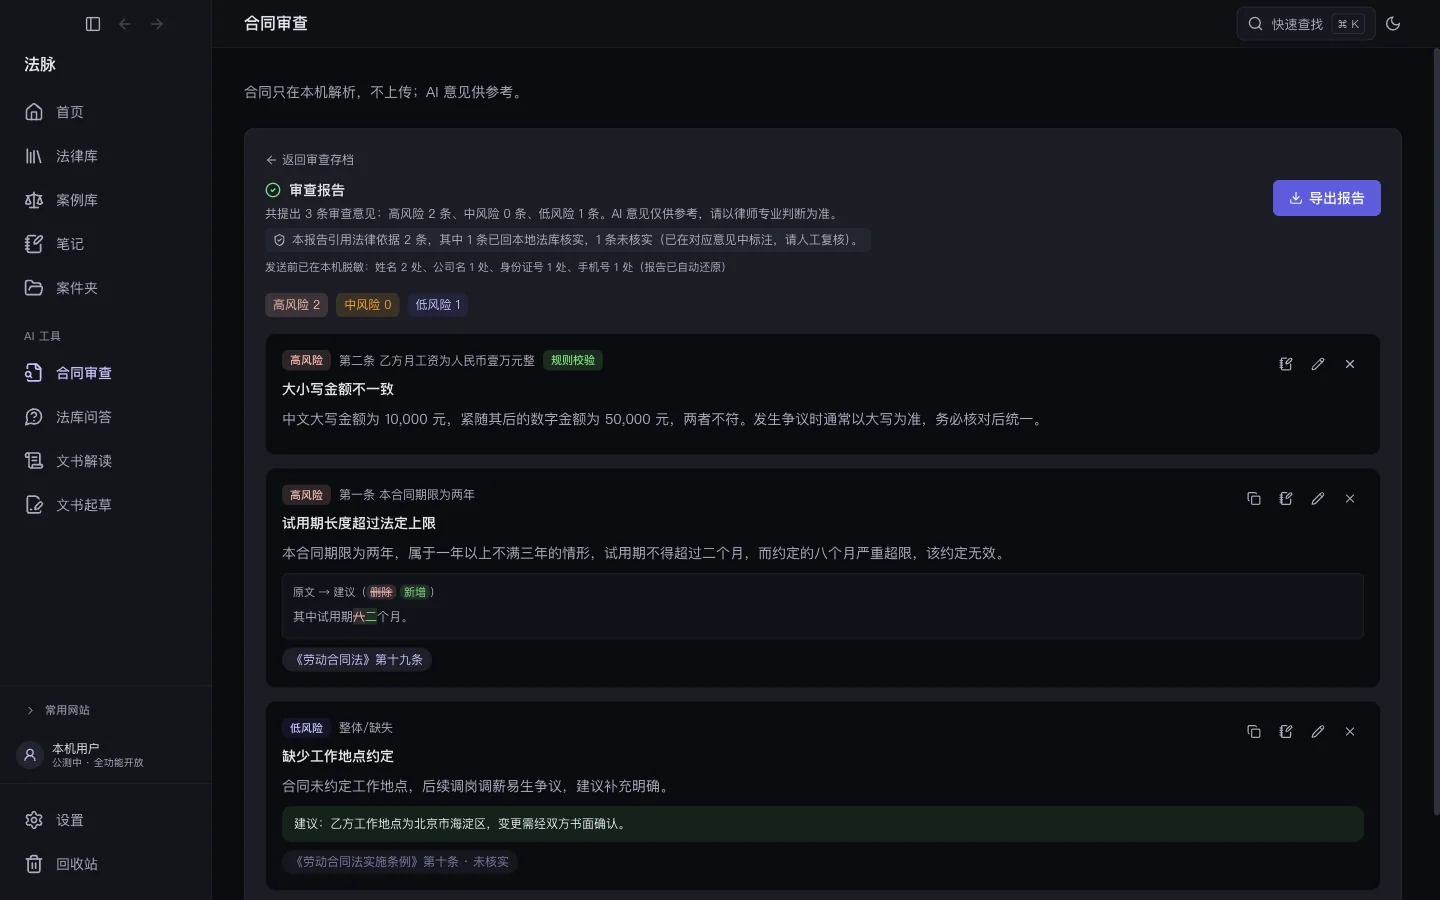Open 法库问答 tool
Viewport: 1440px width, 900px height.
(105, 417)
